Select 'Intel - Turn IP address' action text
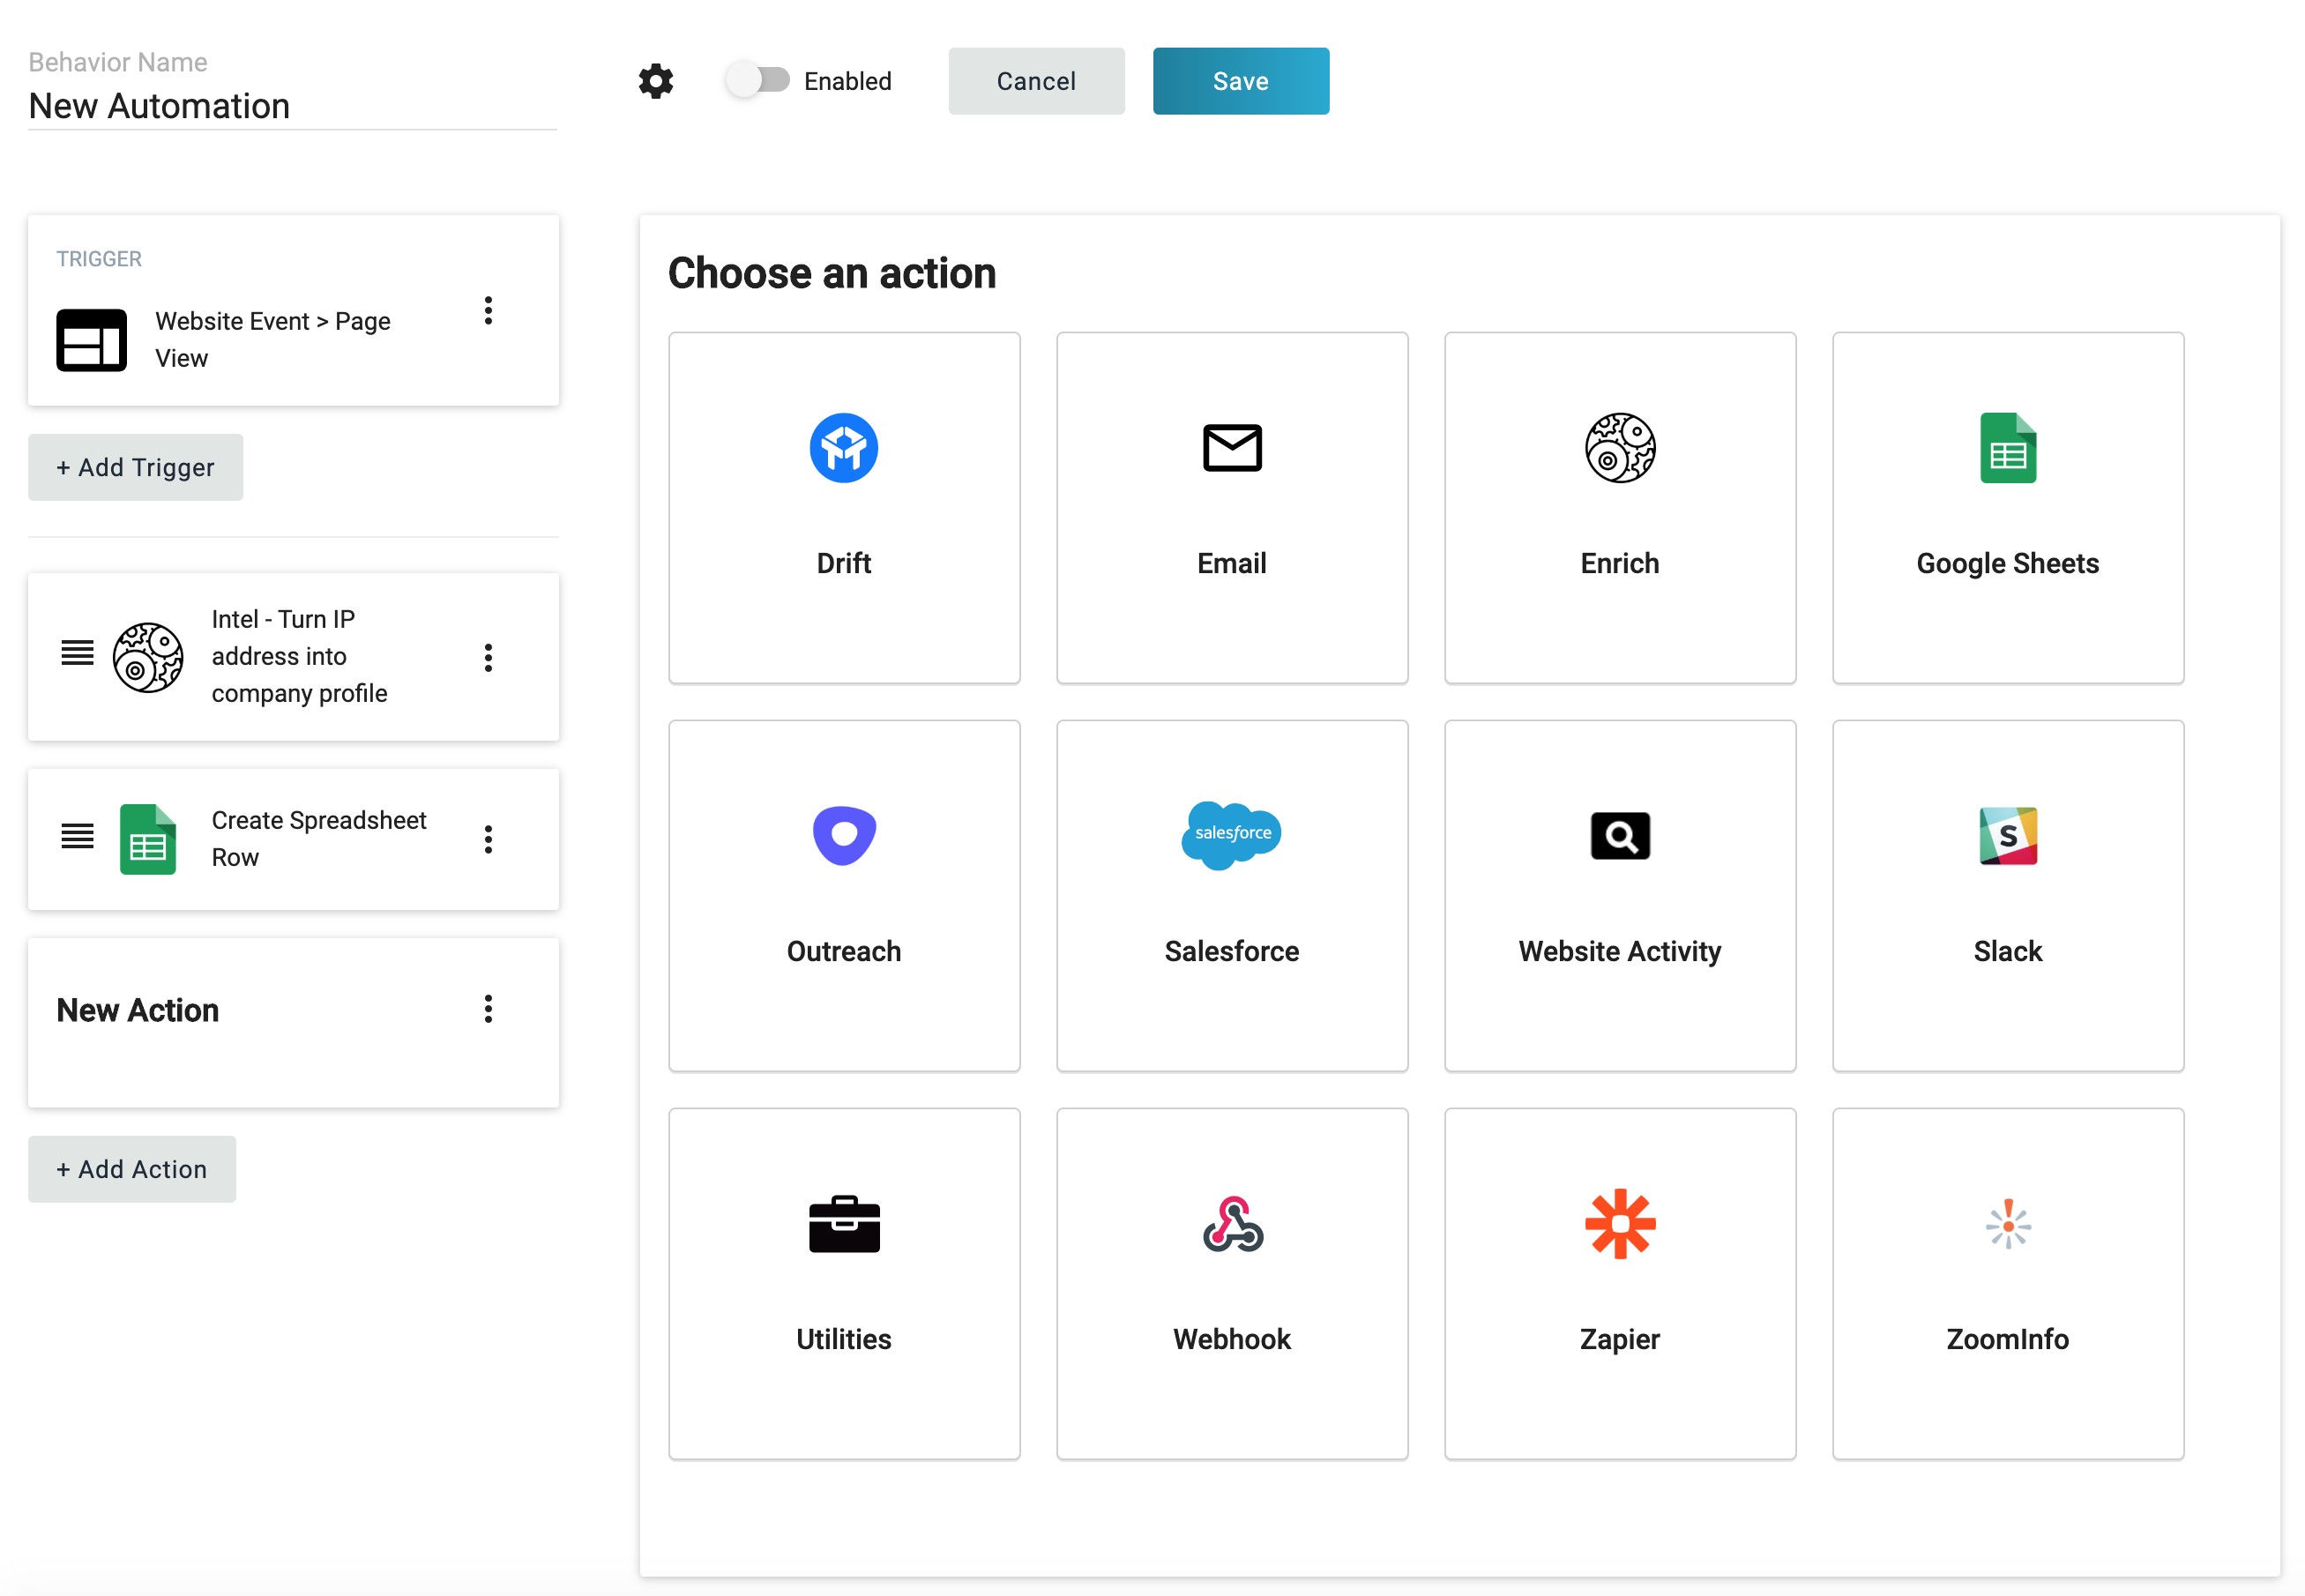The image size is (2305, 1596). pos(300,656)
